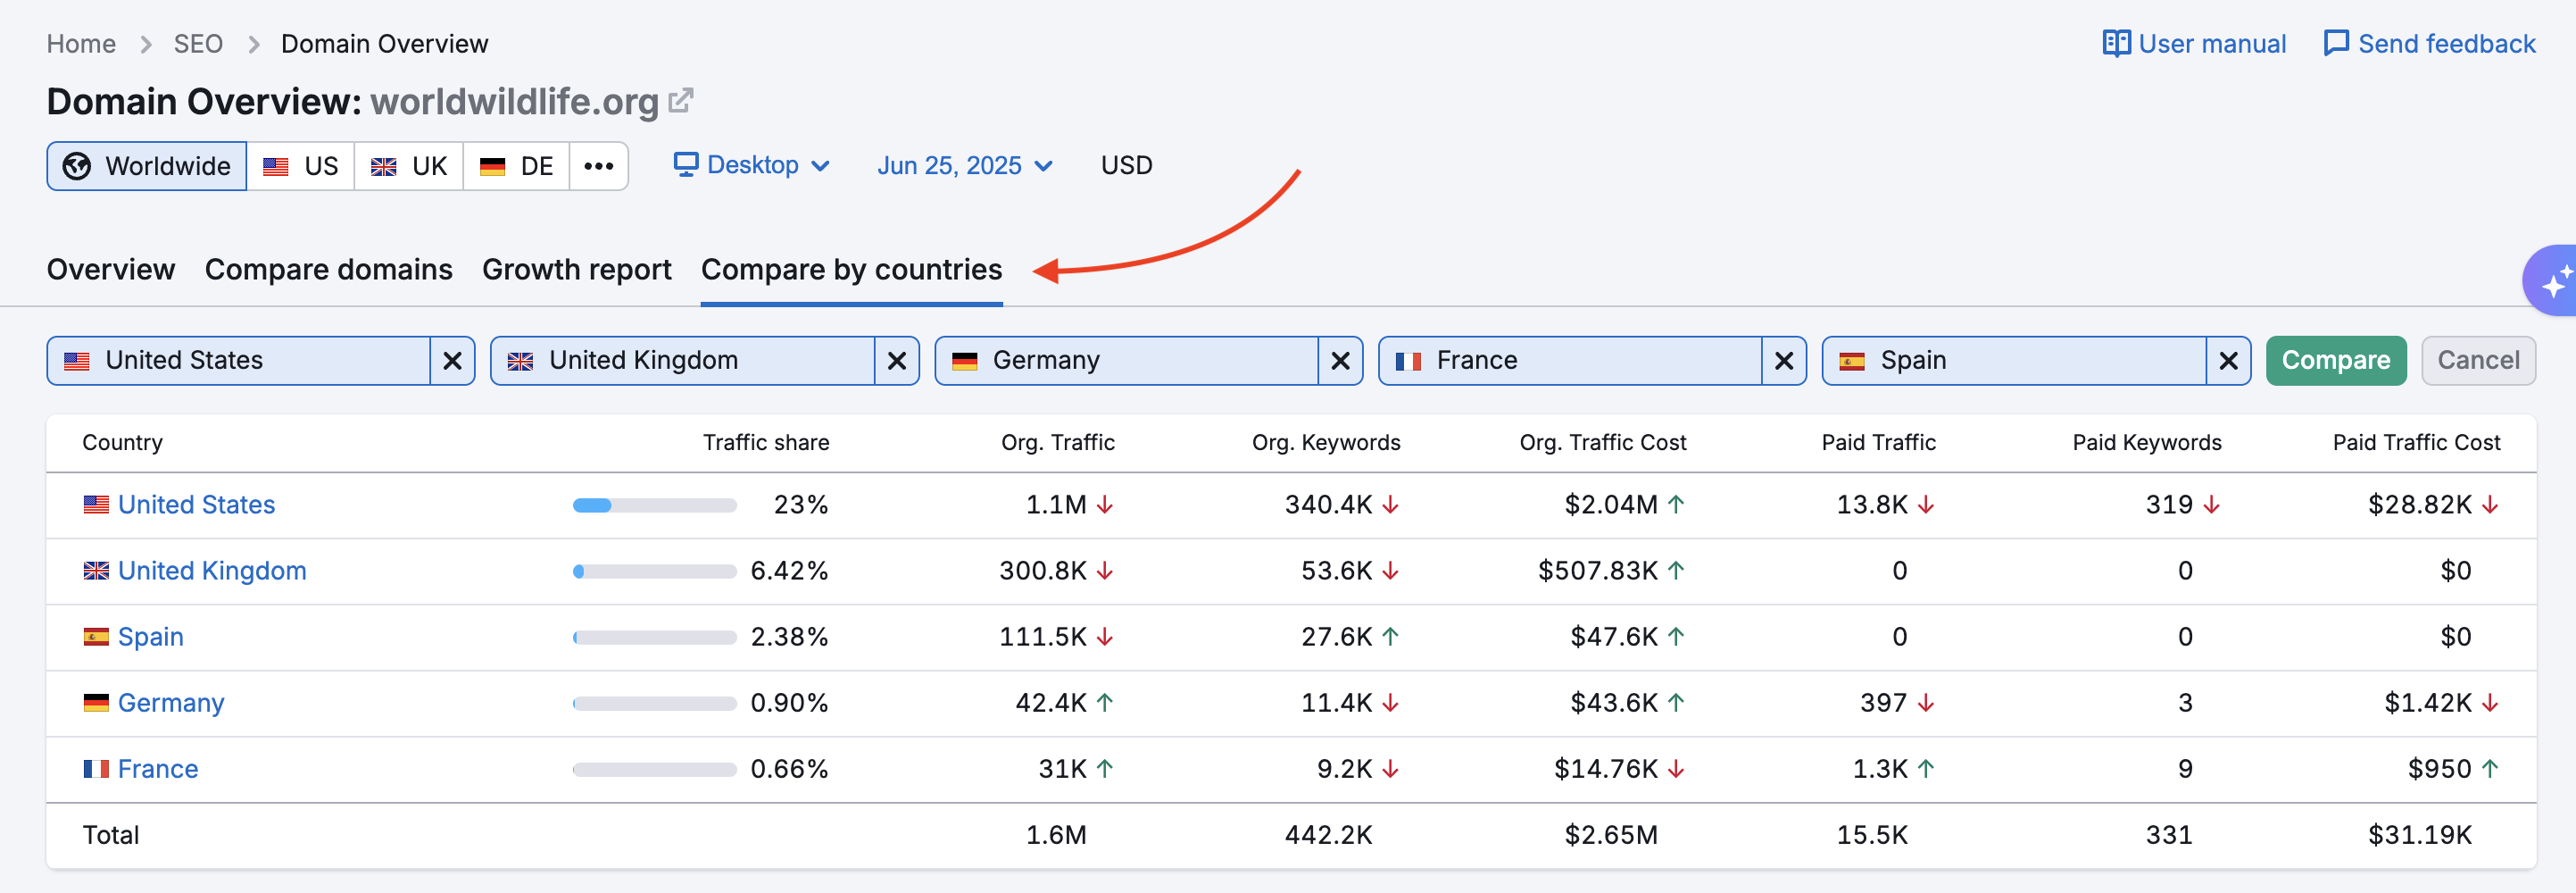The height and width of the screenshot is (893, 2576).
Task: Select the UK flag database filter
Action: (x=408, y=165)
